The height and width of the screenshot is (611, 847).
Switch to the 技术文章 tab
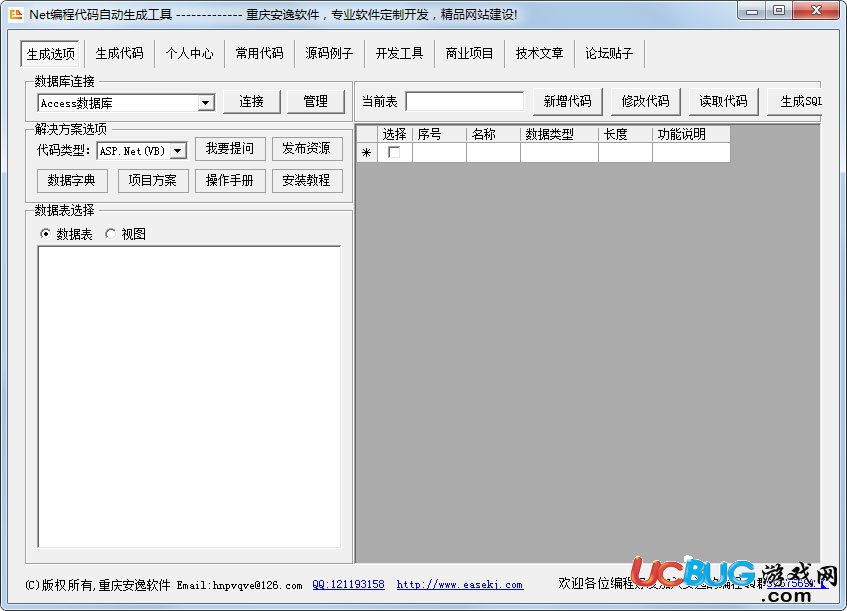click(539, 53)
